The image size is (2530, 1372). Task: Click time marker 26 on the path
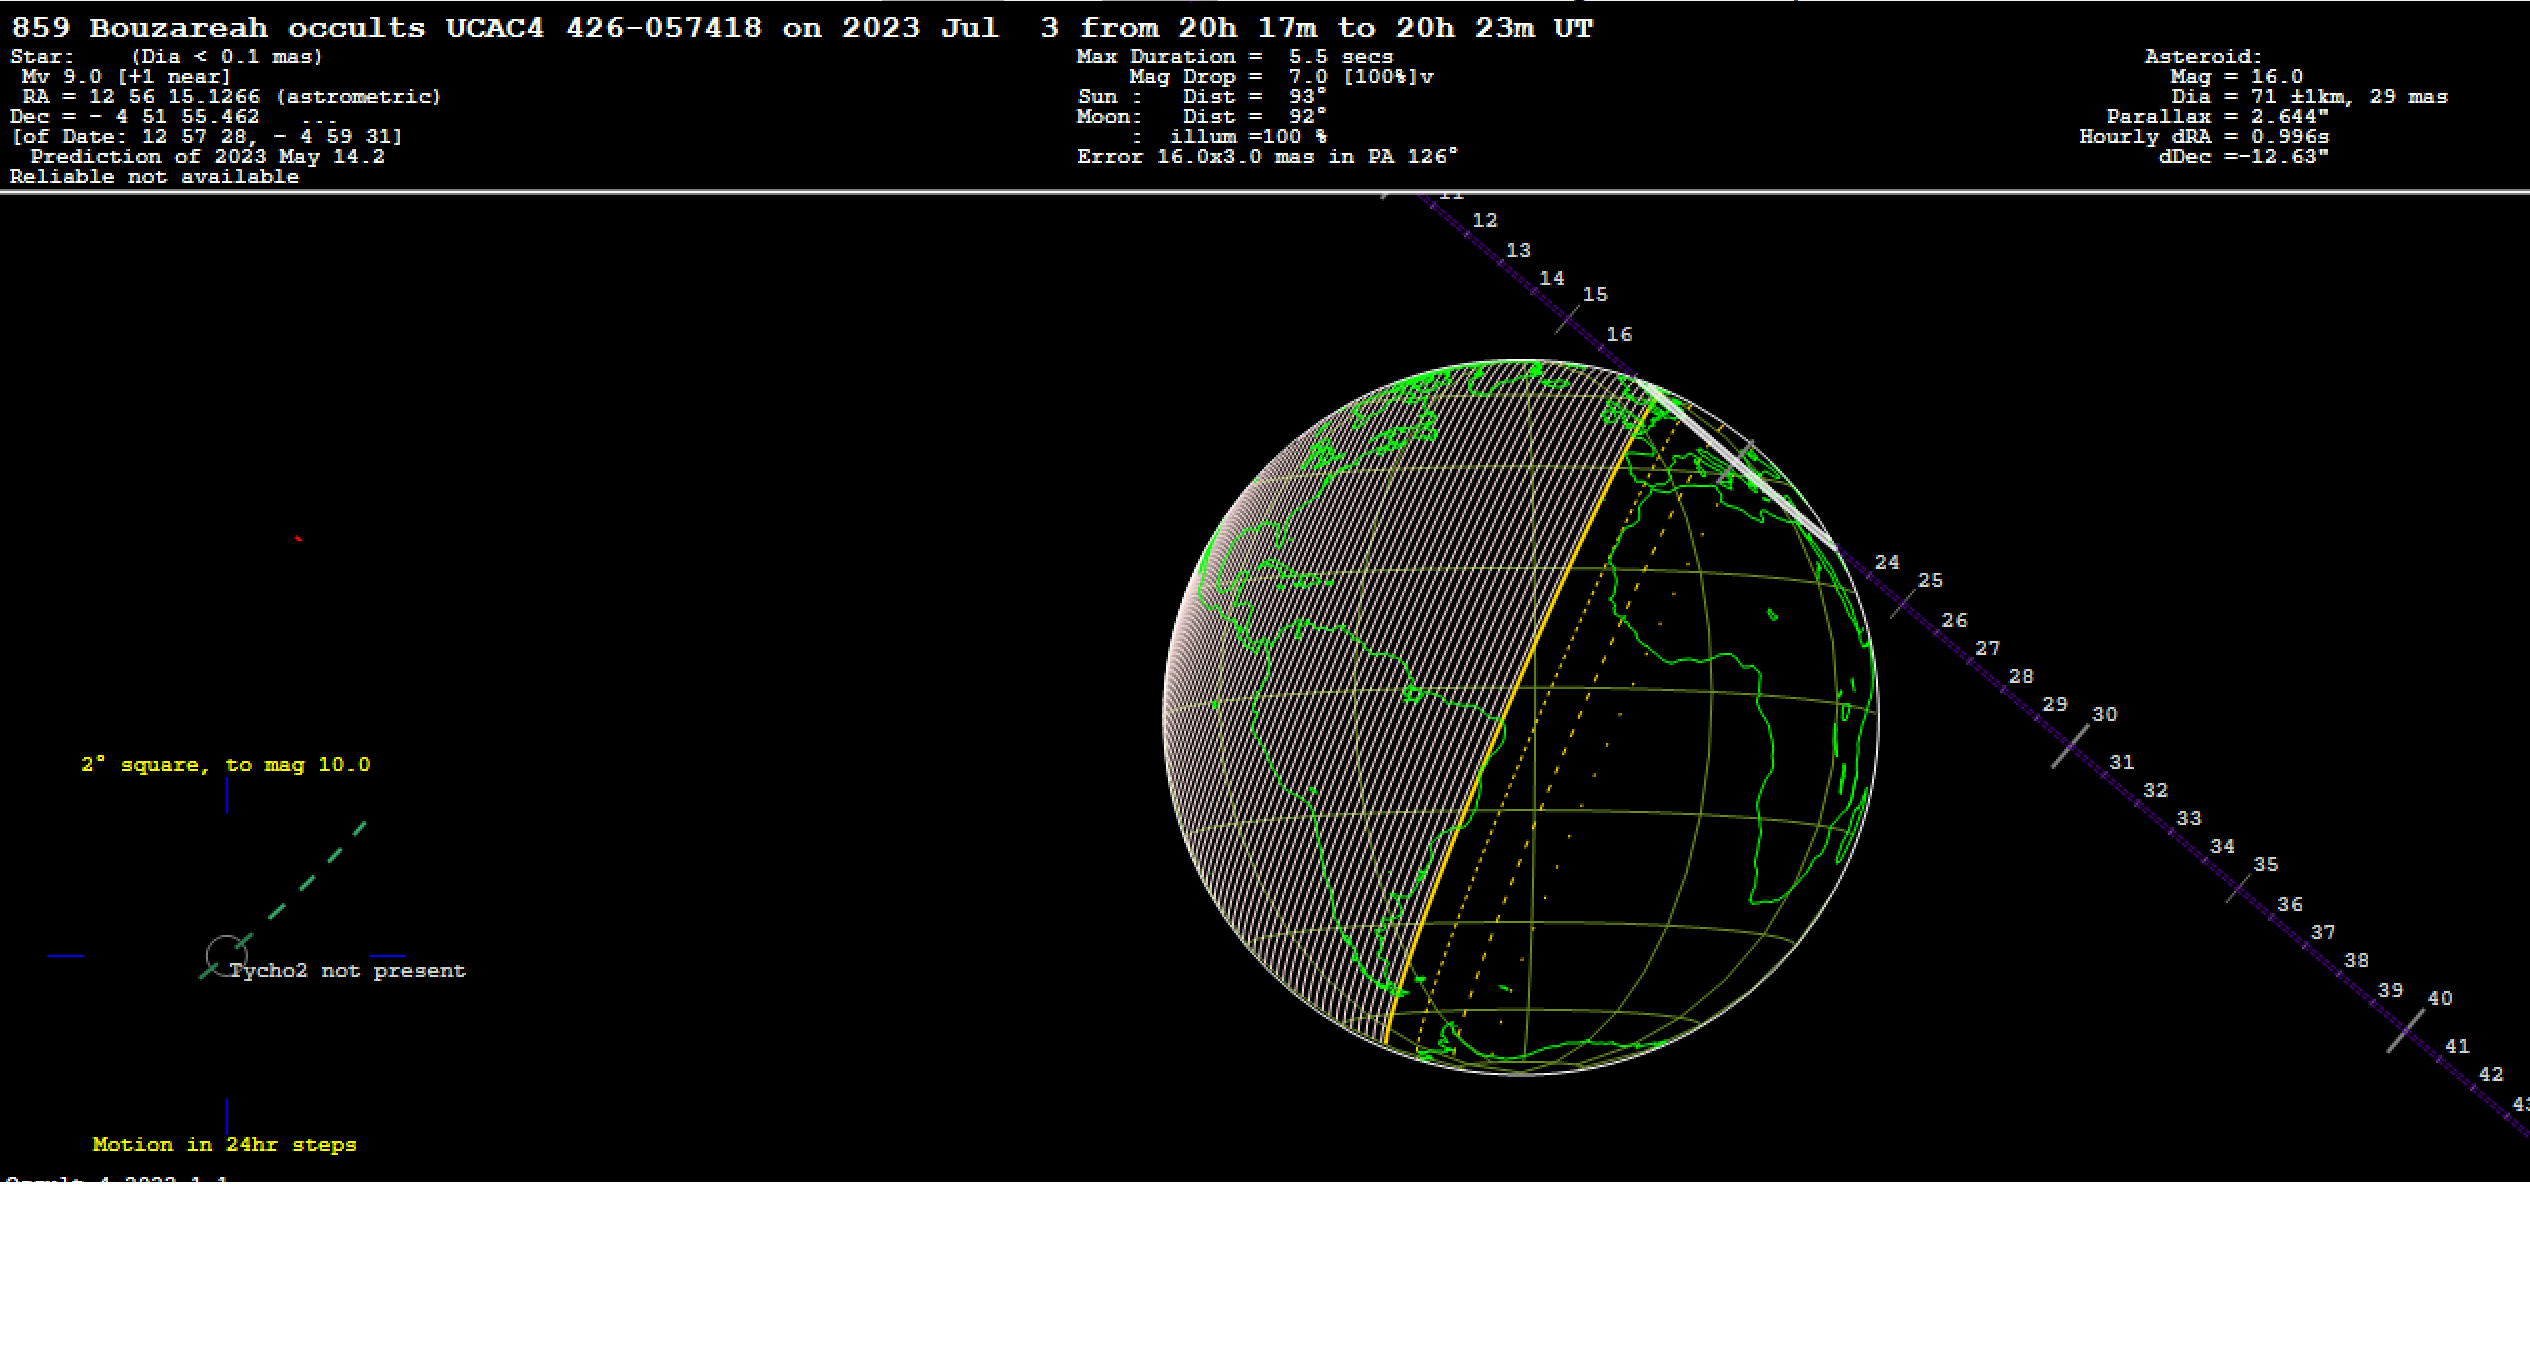tap(1954, 621)
